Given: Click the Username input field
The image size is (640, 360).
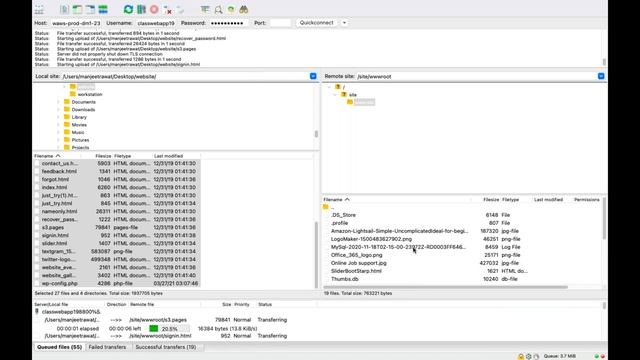Looking at the screenshot, I should pos(156,23).
